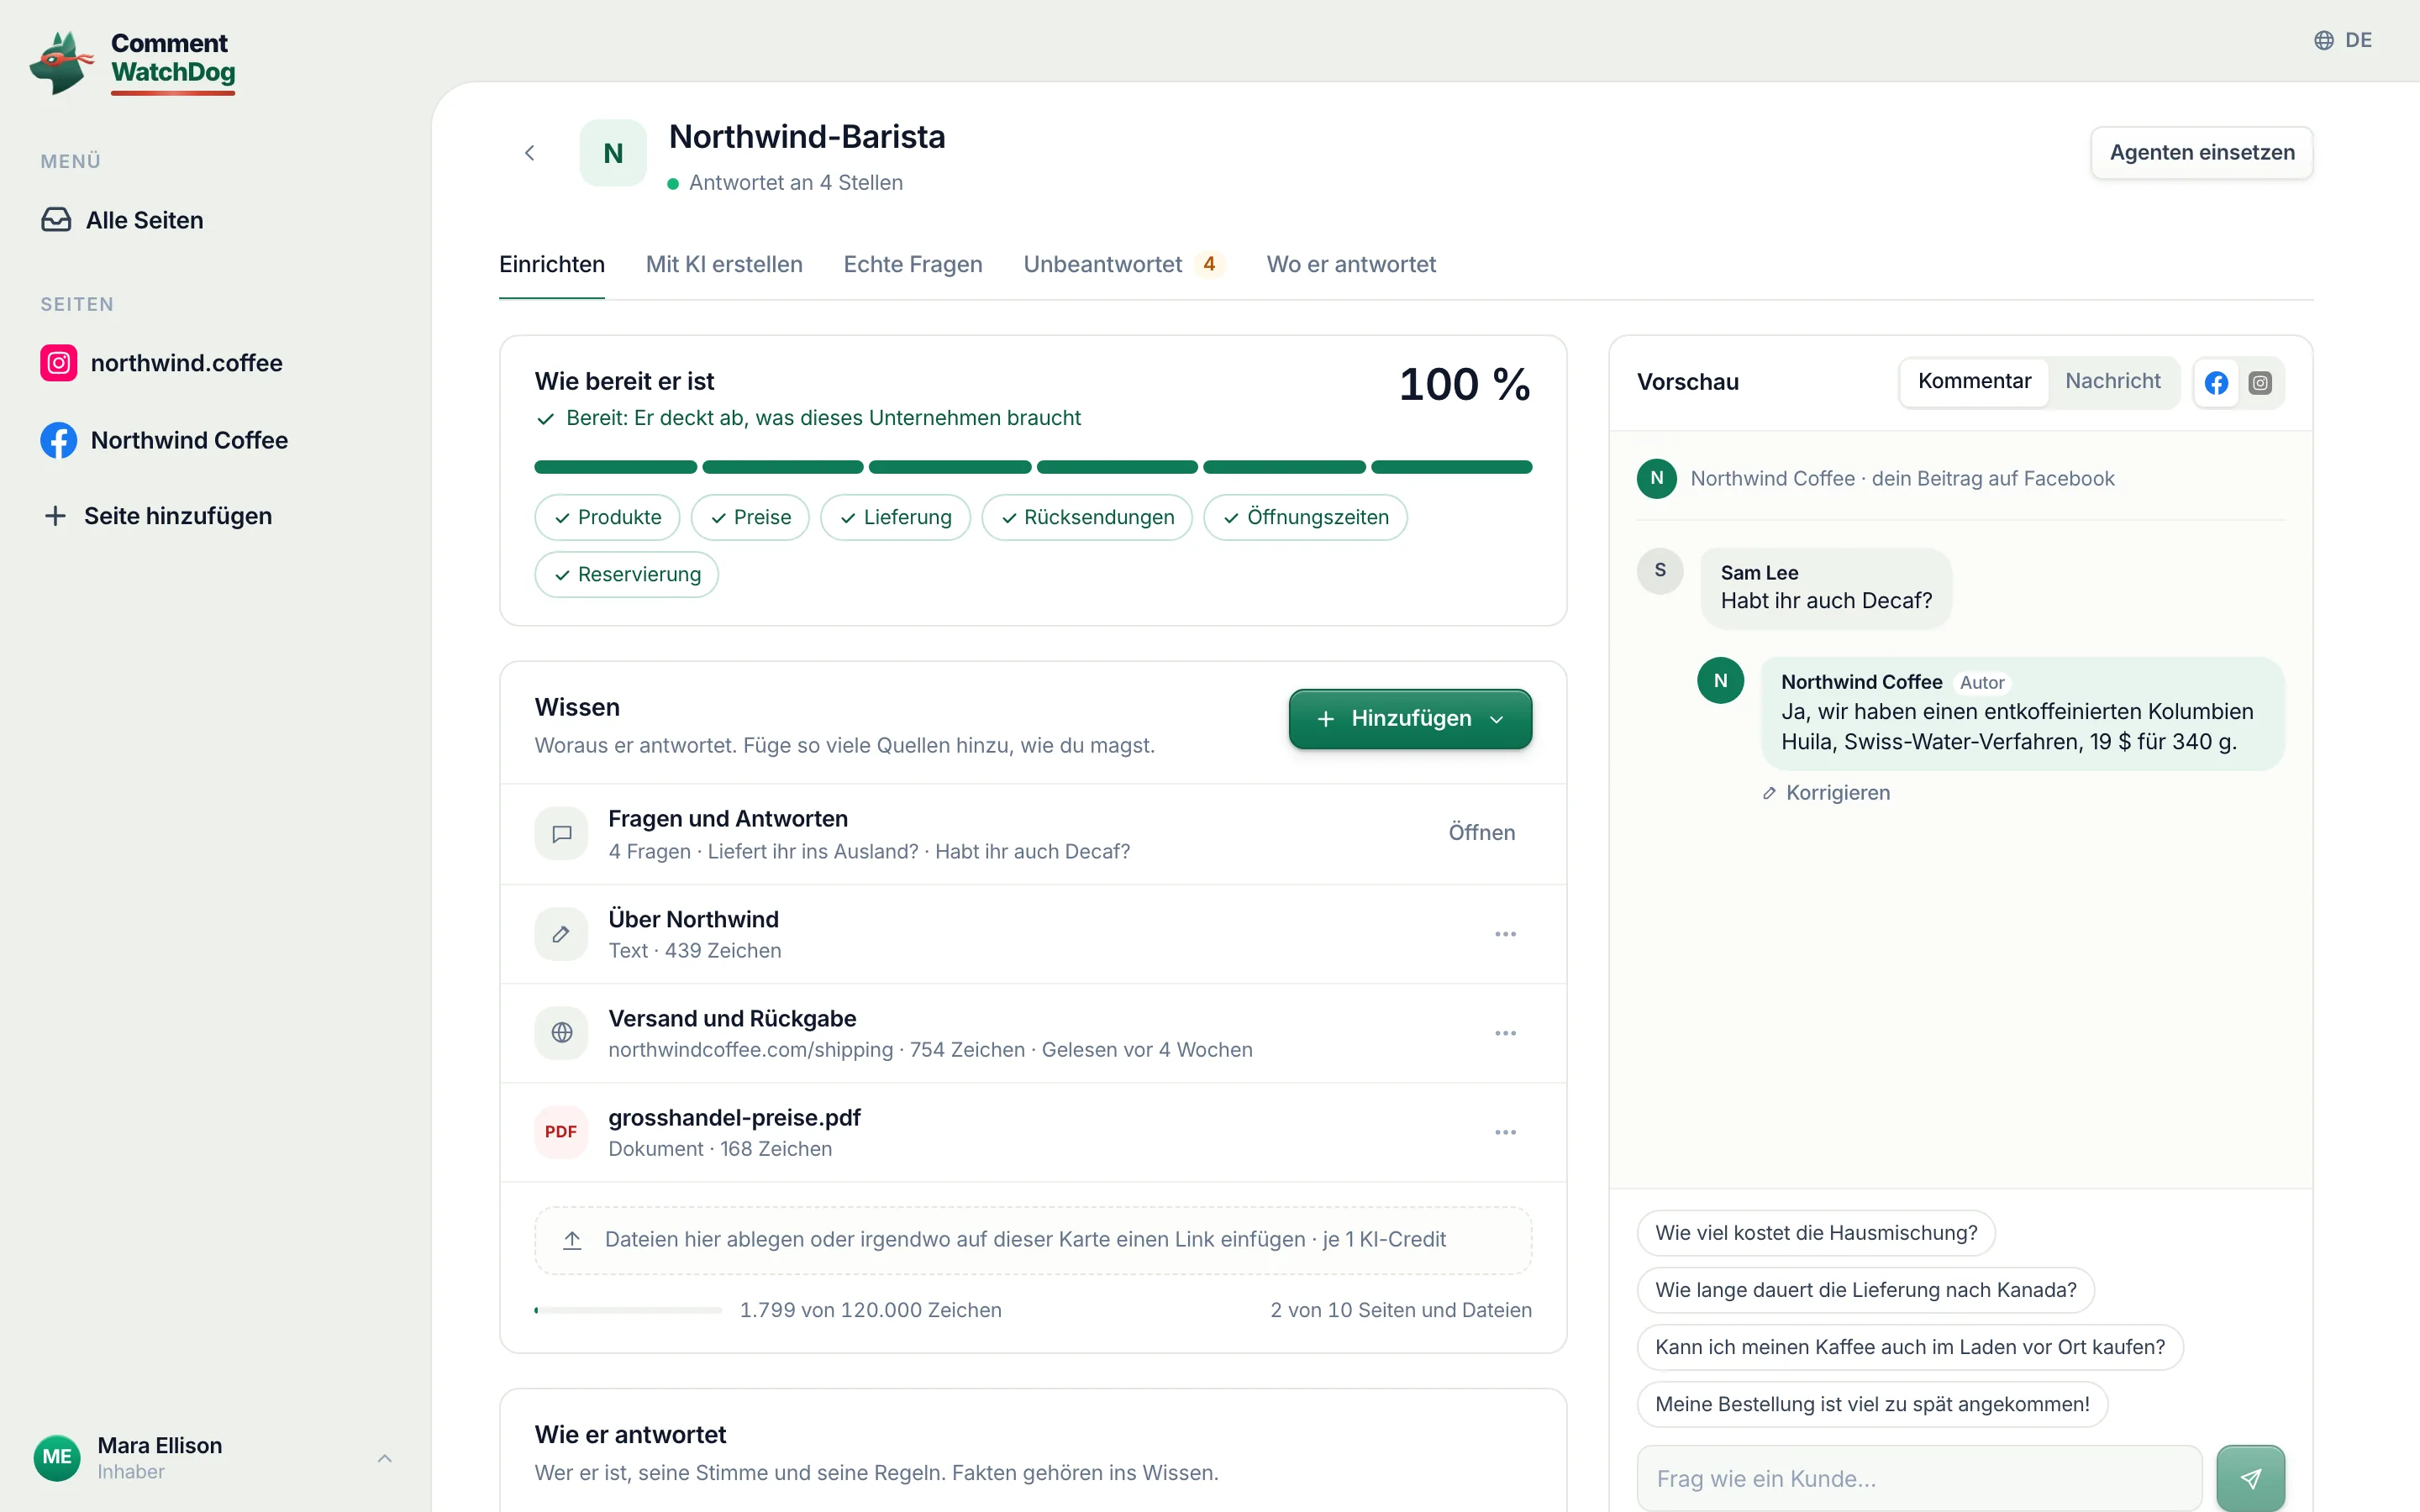Add a new page via Seite hinzufügen
2420x1512 pixels.
tap(158, 516)
